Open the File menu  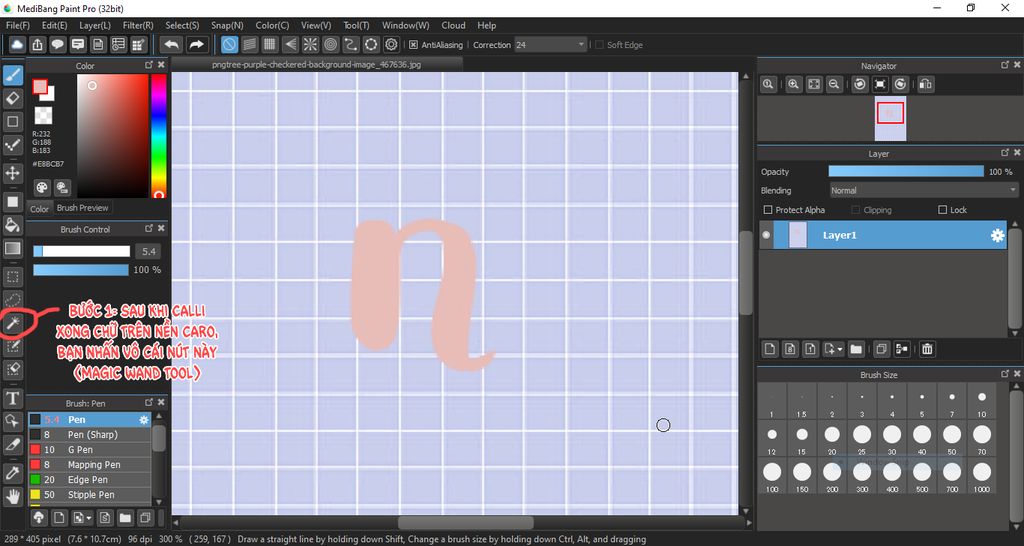[x=18, y=25]
